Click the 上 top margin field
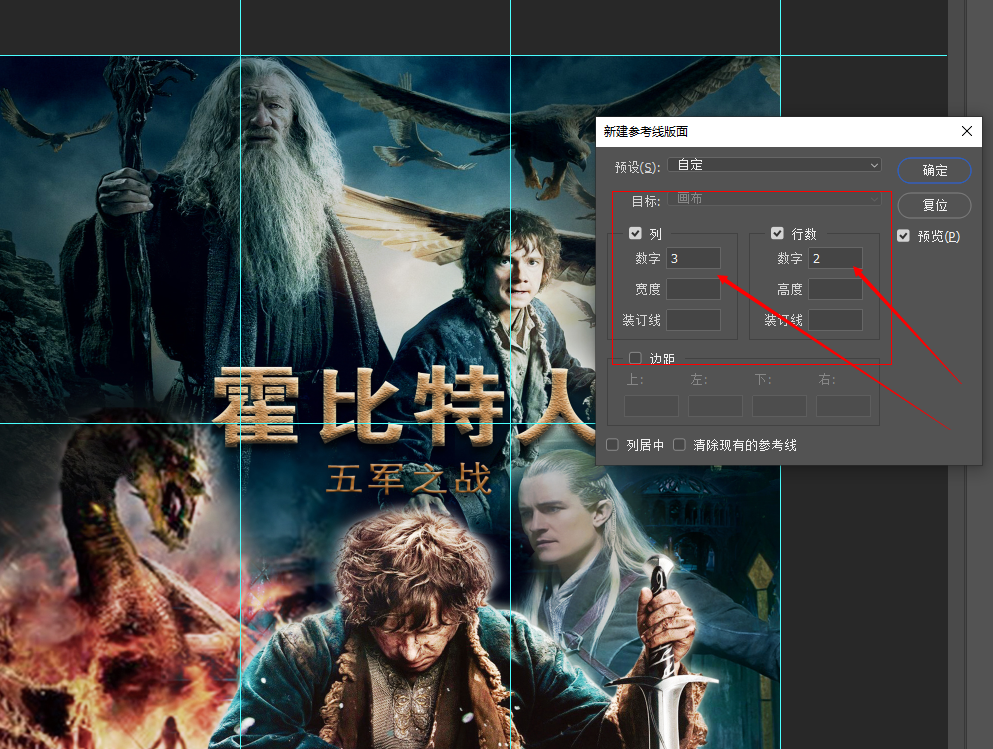The image size is (993, 749). [652, 406]
